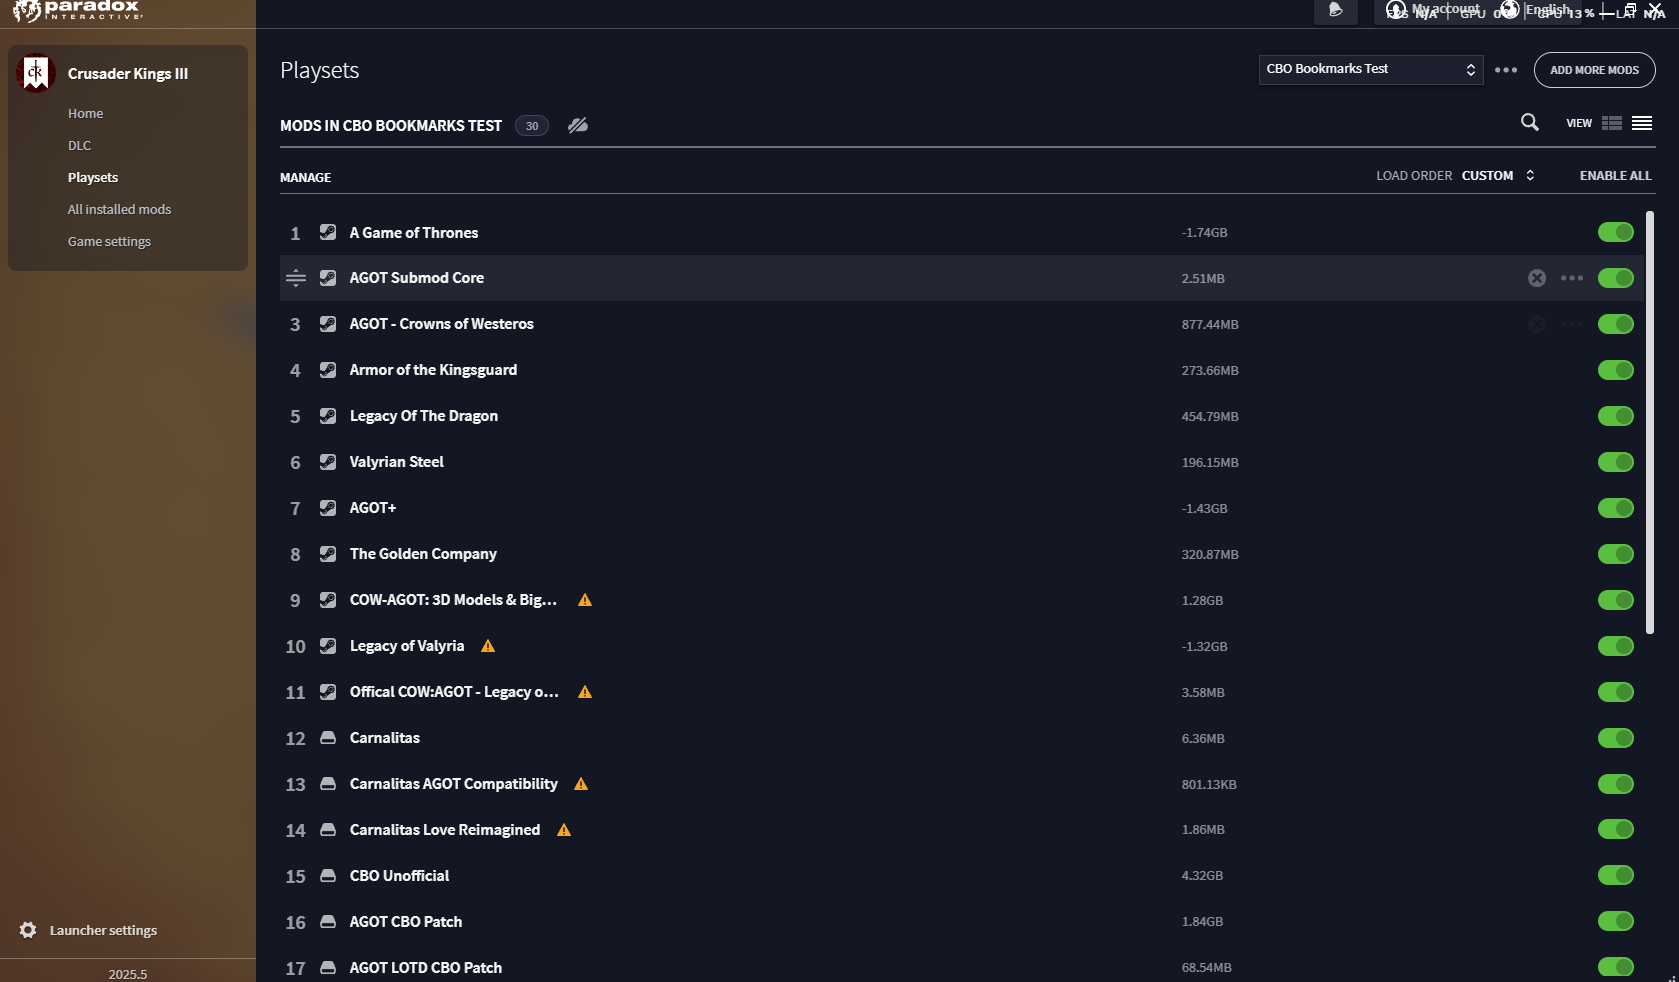Toggle AGOT - Crowns of Westeros mod
Screen dimensions: 1679x982
(1616, 324)
